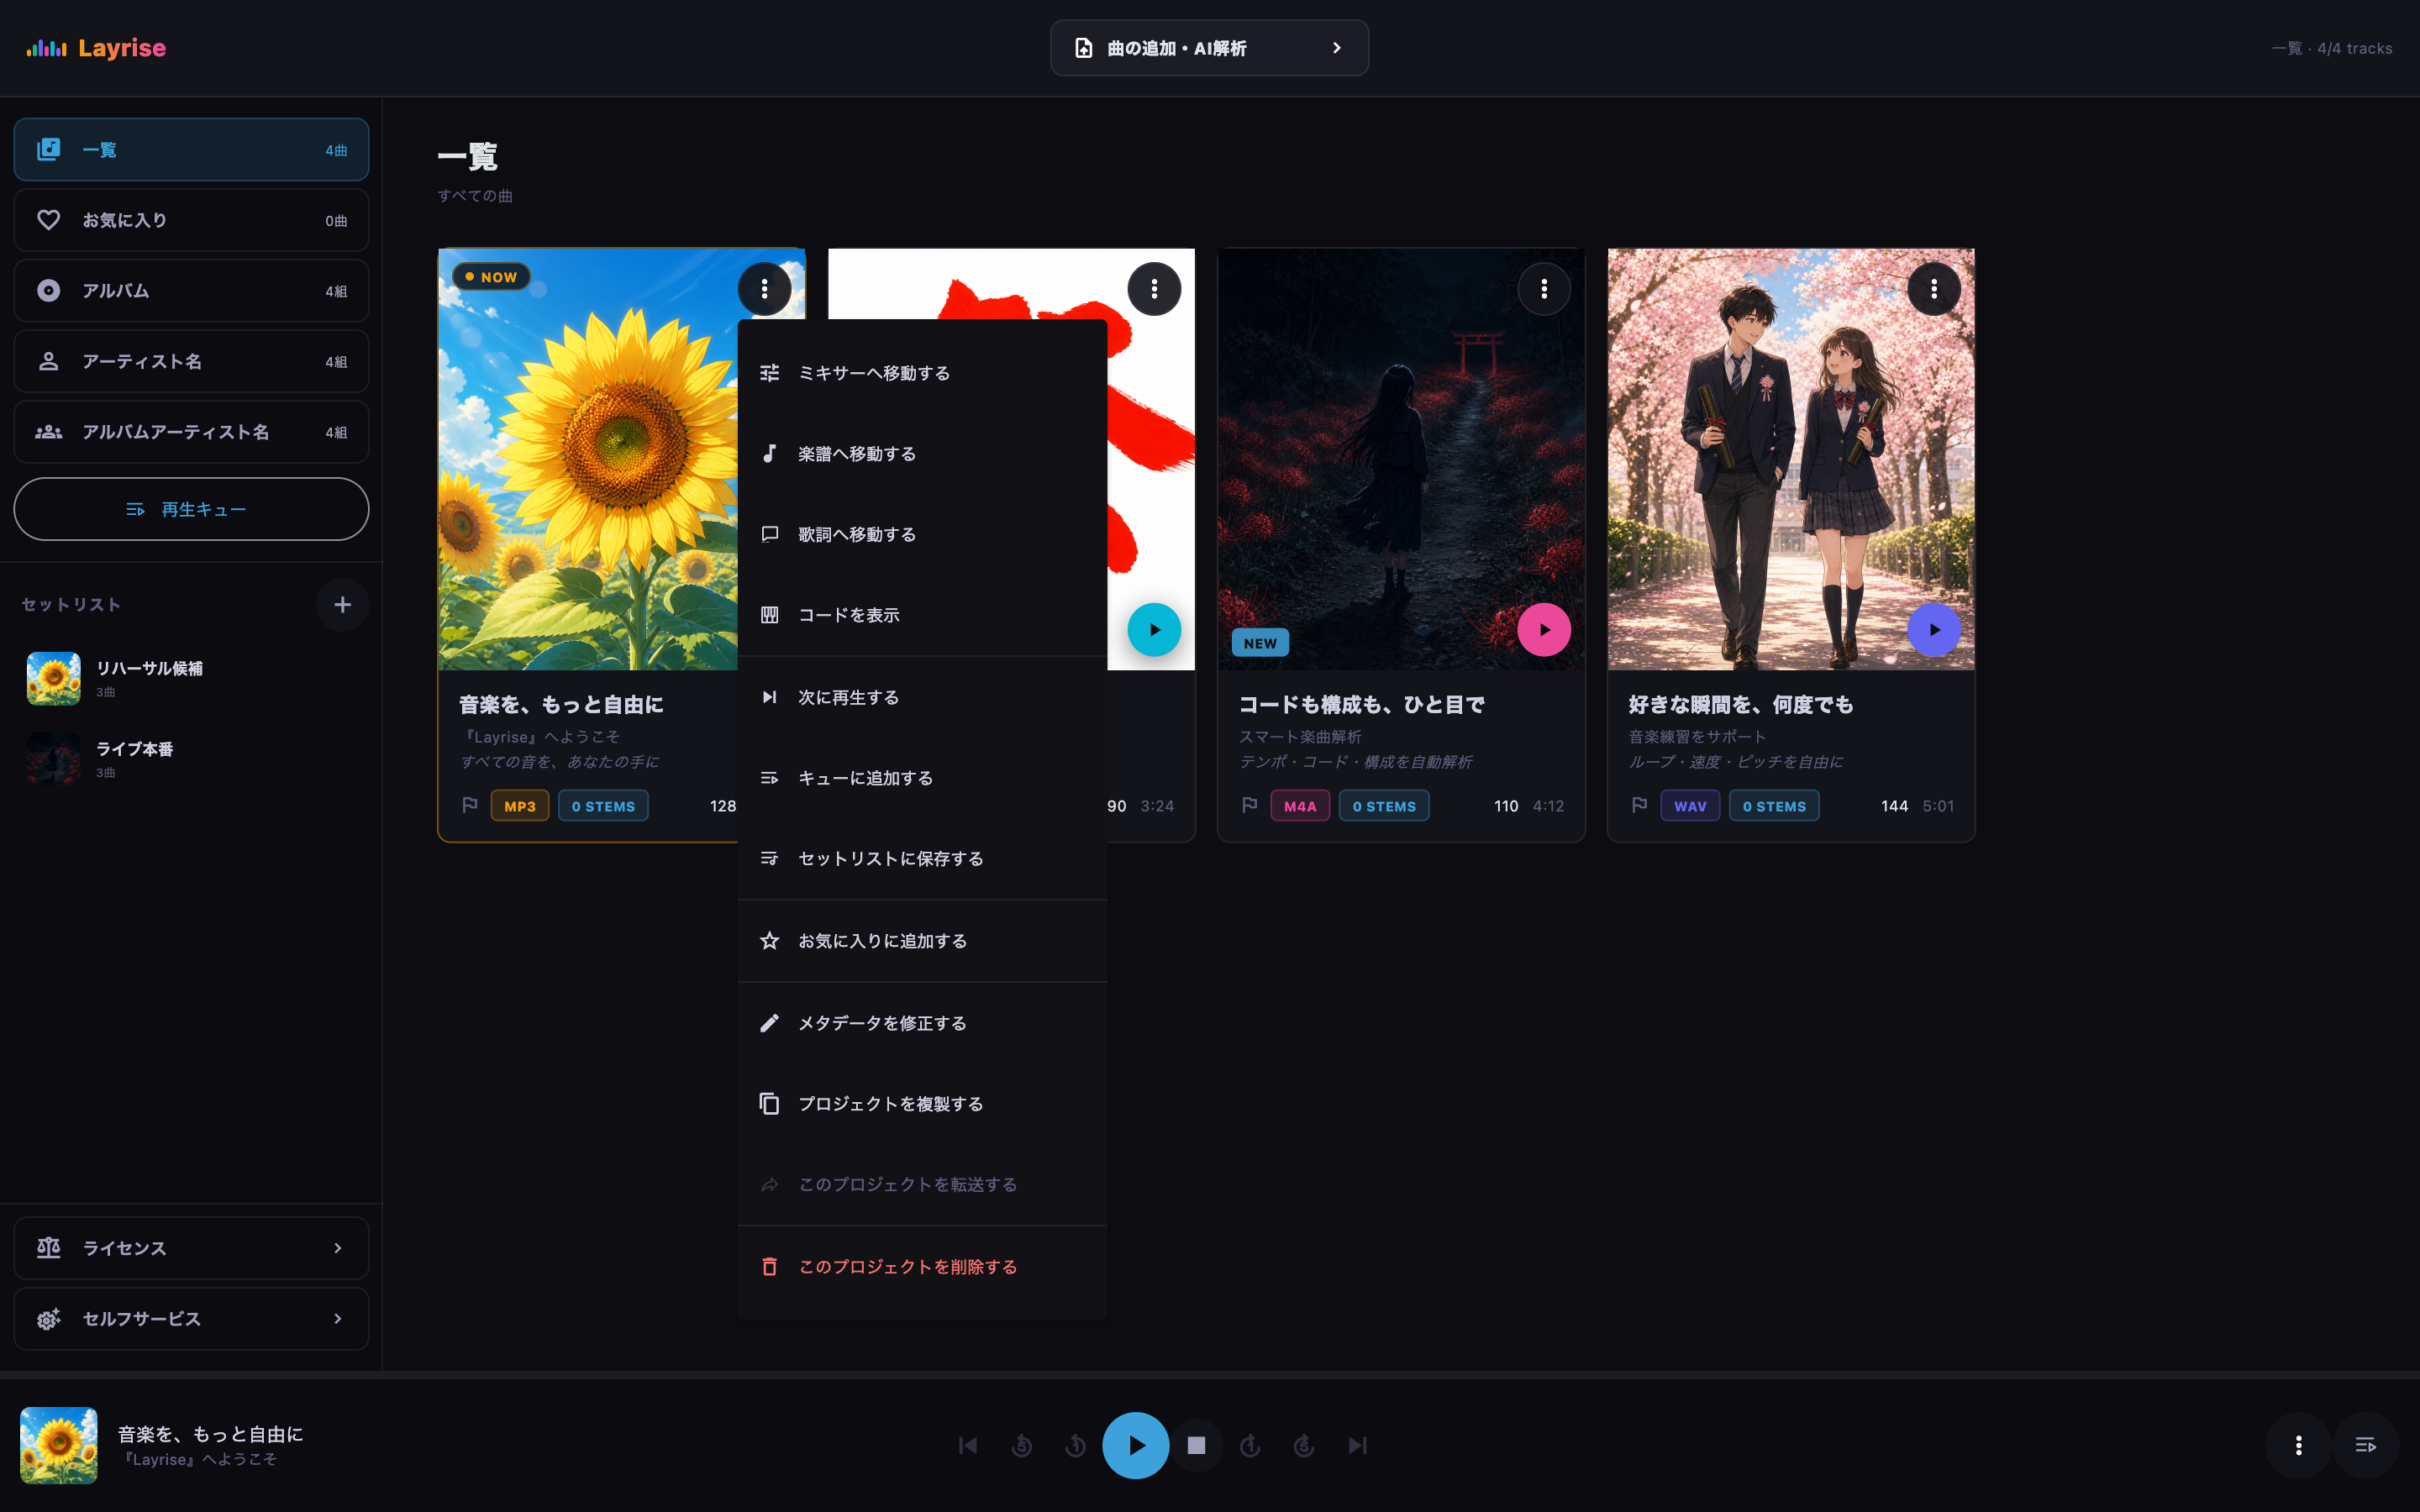
Task: Click the ライセンス scales icon
Action: [49, 1248]
